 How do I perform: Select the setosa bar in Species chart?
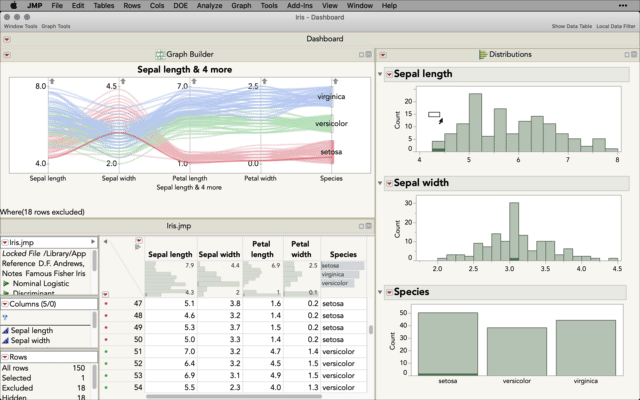448,344
